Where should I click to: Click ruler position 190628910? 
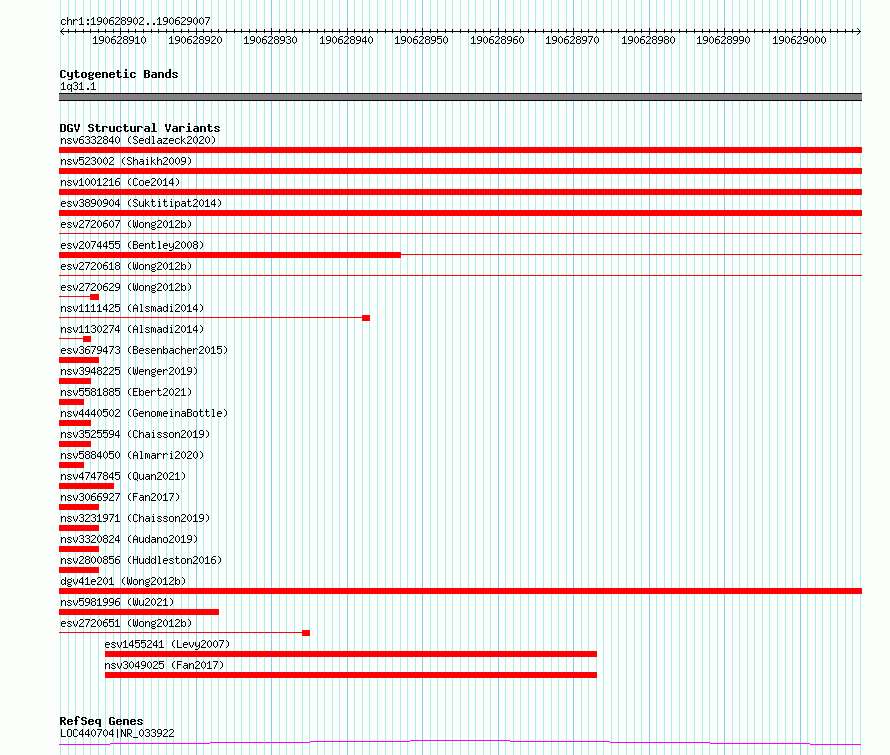pyautogui.click(x=119, y=40)
